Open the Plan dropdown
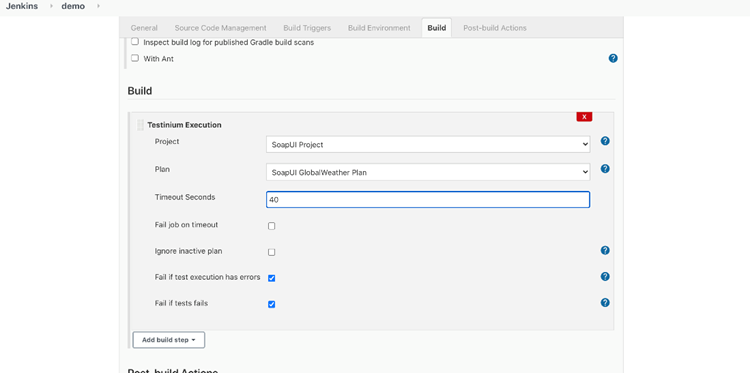 coord(428,172)
